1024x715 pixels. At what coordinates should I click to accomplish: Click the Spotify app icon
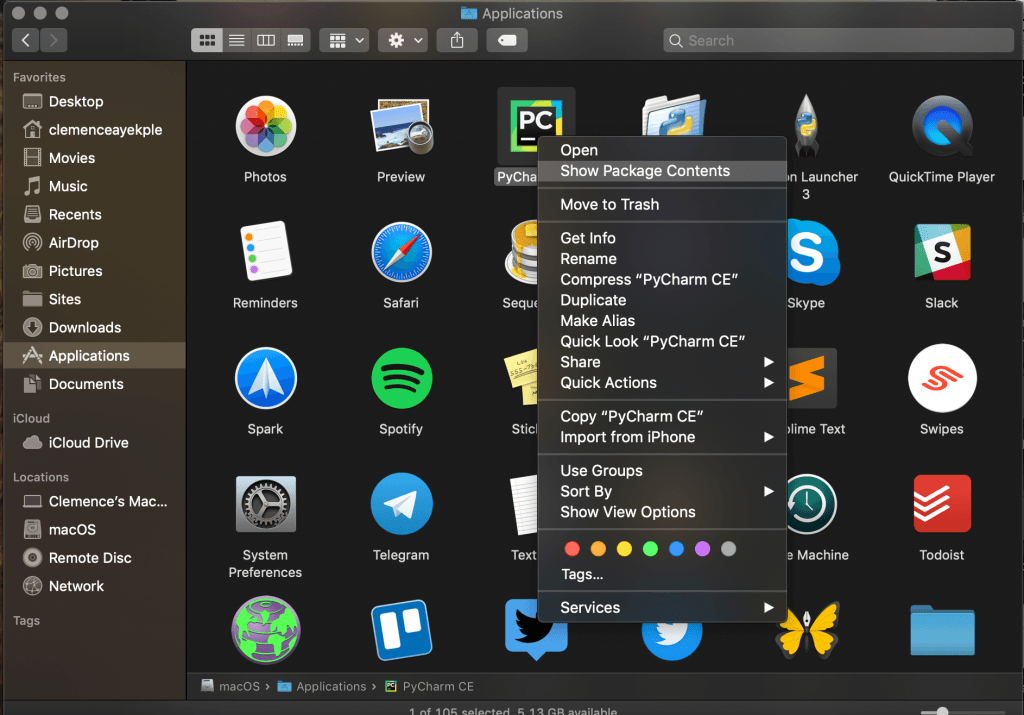pos(401,379)
